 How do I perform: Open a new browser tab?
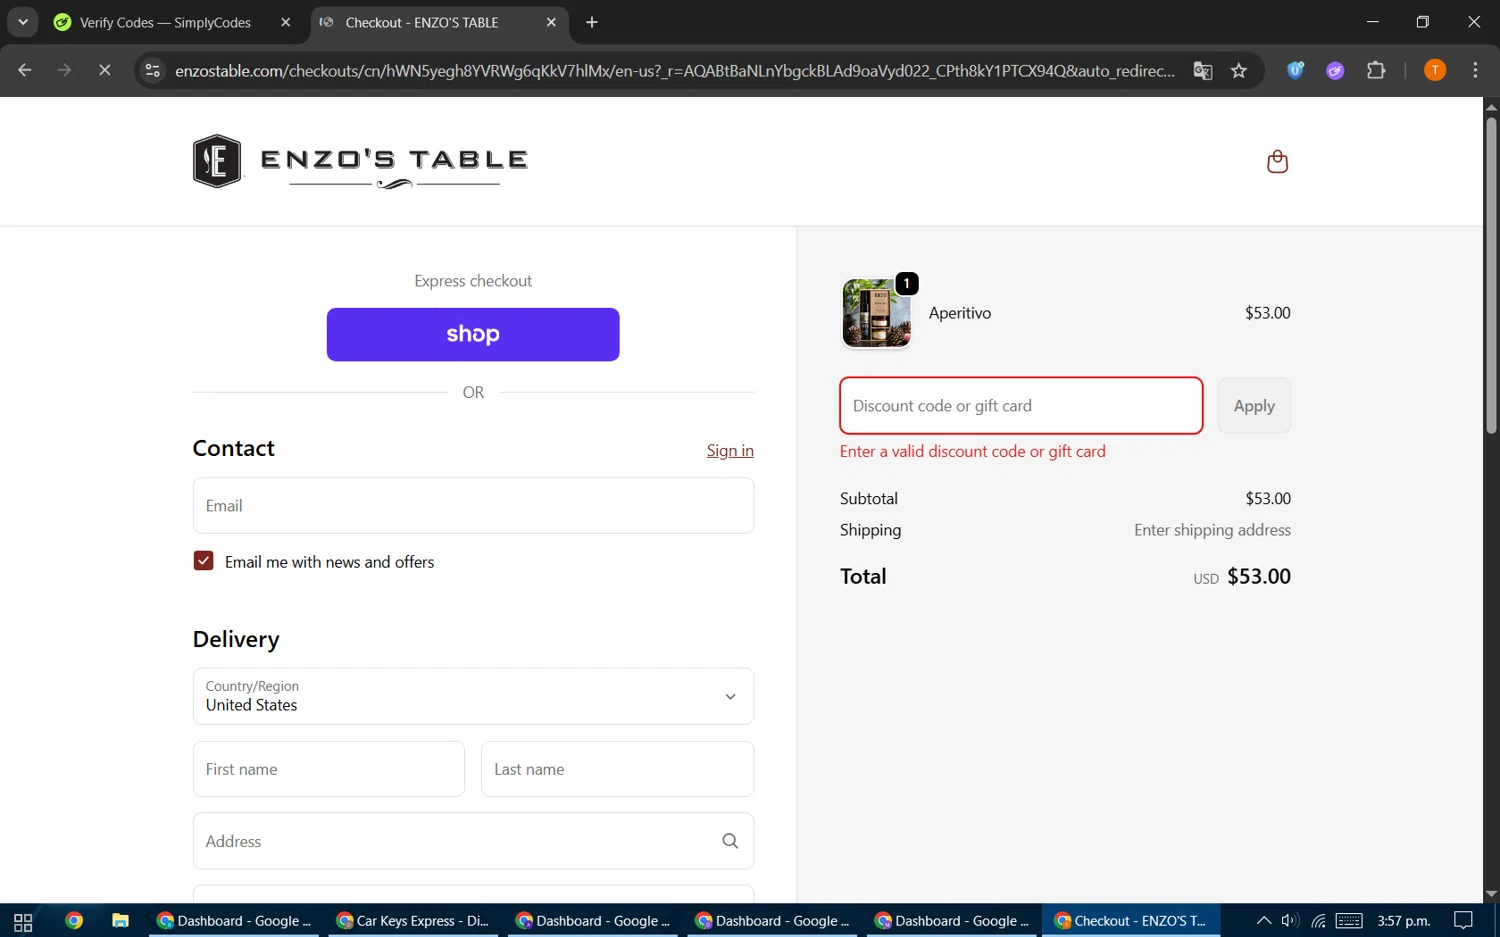point(592,22)
